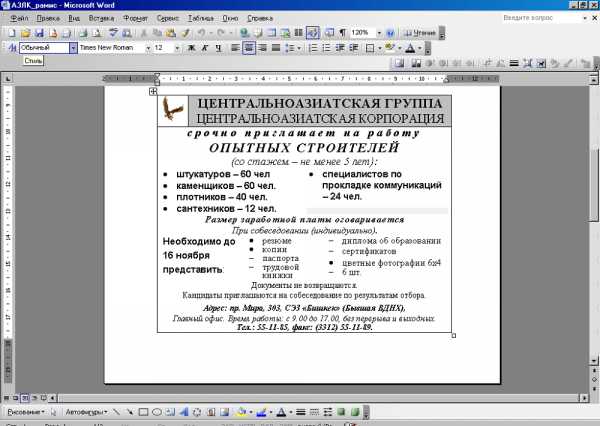The image size is (600, 426).
Task: Toggle the Drawing toolbar button
Action: (x=313, y=33)
